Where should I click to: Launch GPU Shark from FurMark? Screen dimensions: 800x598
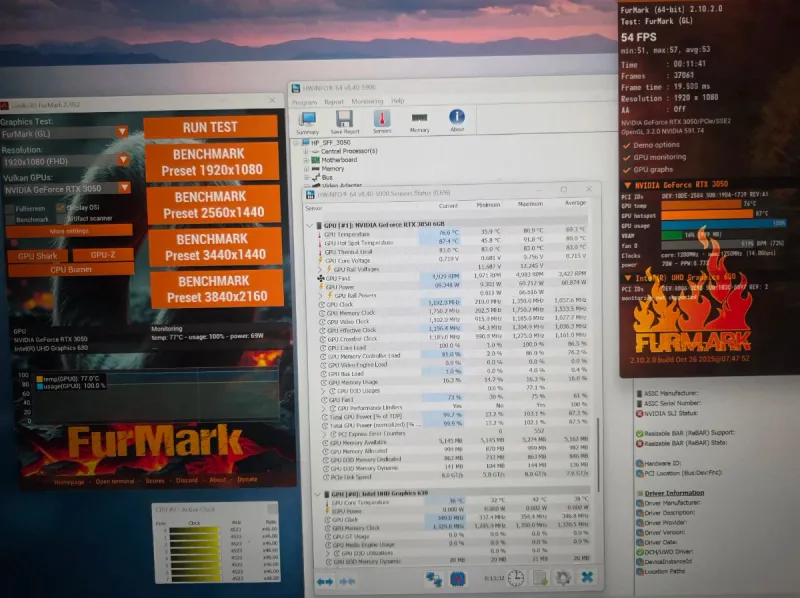[x=37, y=256]
